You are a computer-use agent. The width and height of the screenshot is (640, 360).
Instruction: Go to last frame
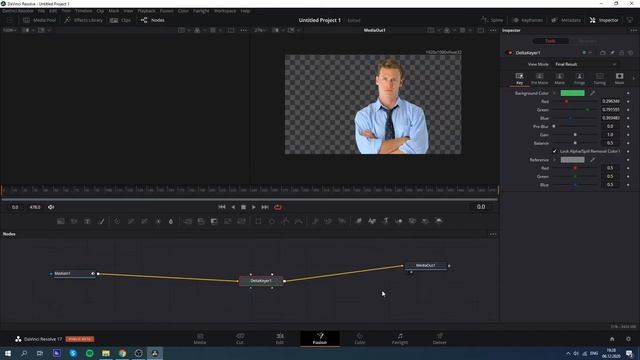265,207
